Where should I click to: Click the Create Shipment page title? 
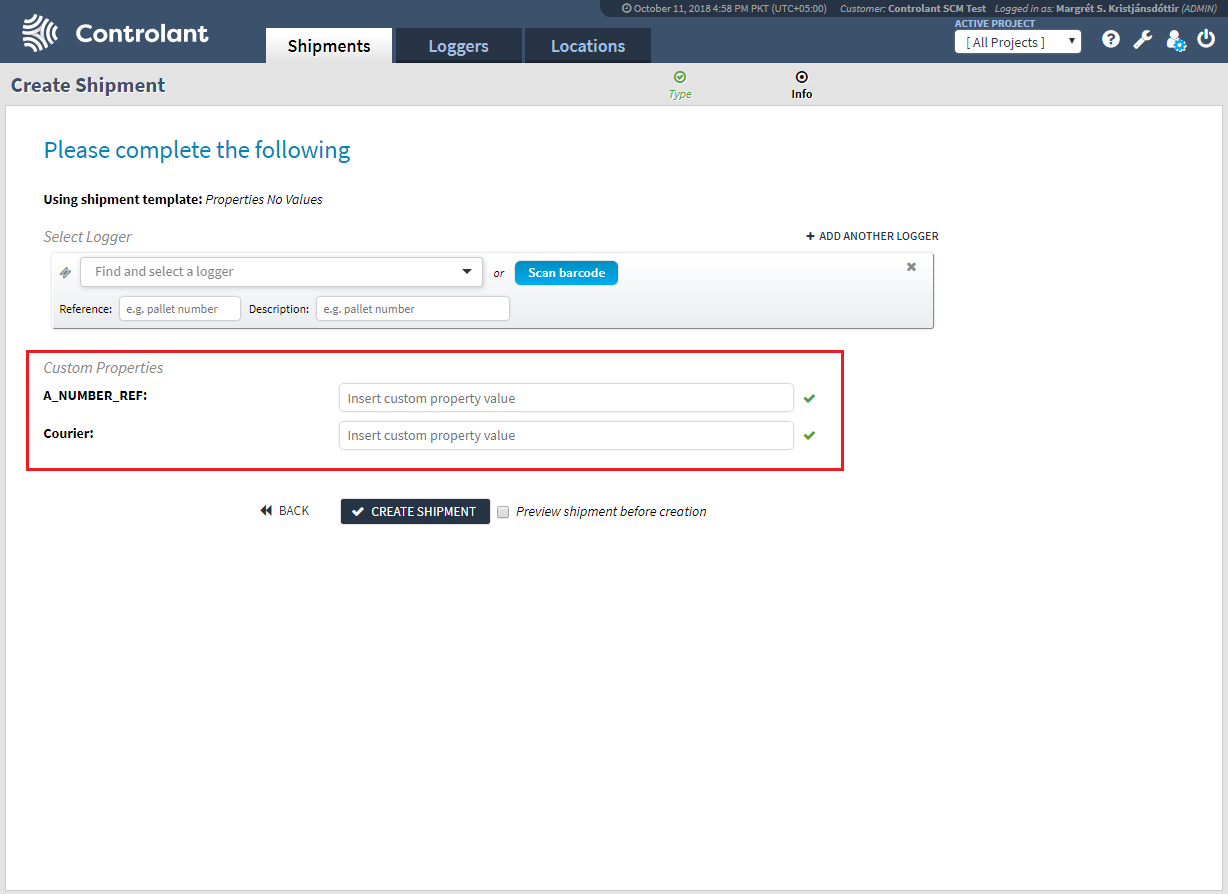point(88,85)
